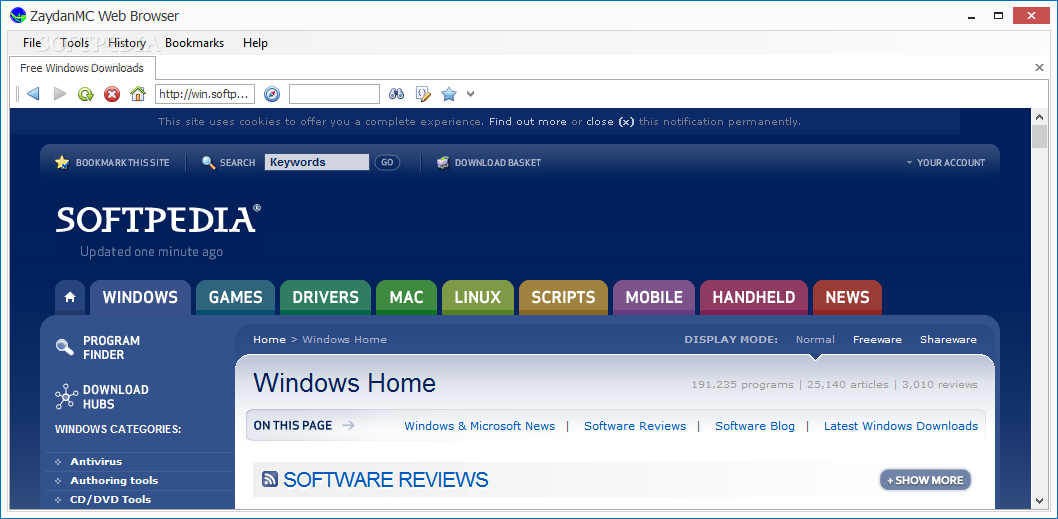
Task: Open the History menu
Action: [127, 43]
